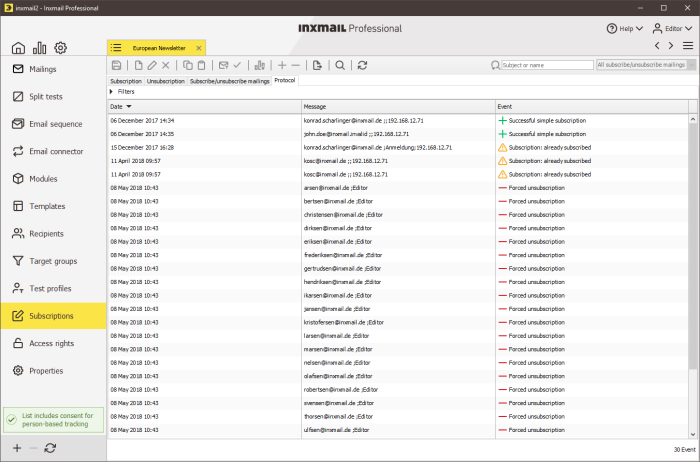Click the Message column header
Viewport: 700px width, 462px height.
398,107
